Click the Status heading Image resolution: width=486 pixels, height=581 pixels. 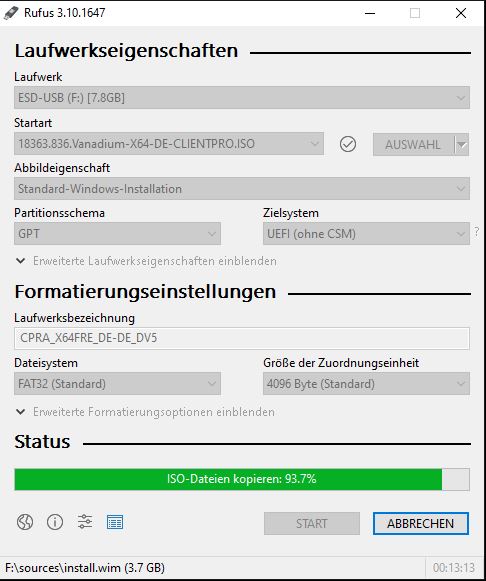click(x=42, y=442)
